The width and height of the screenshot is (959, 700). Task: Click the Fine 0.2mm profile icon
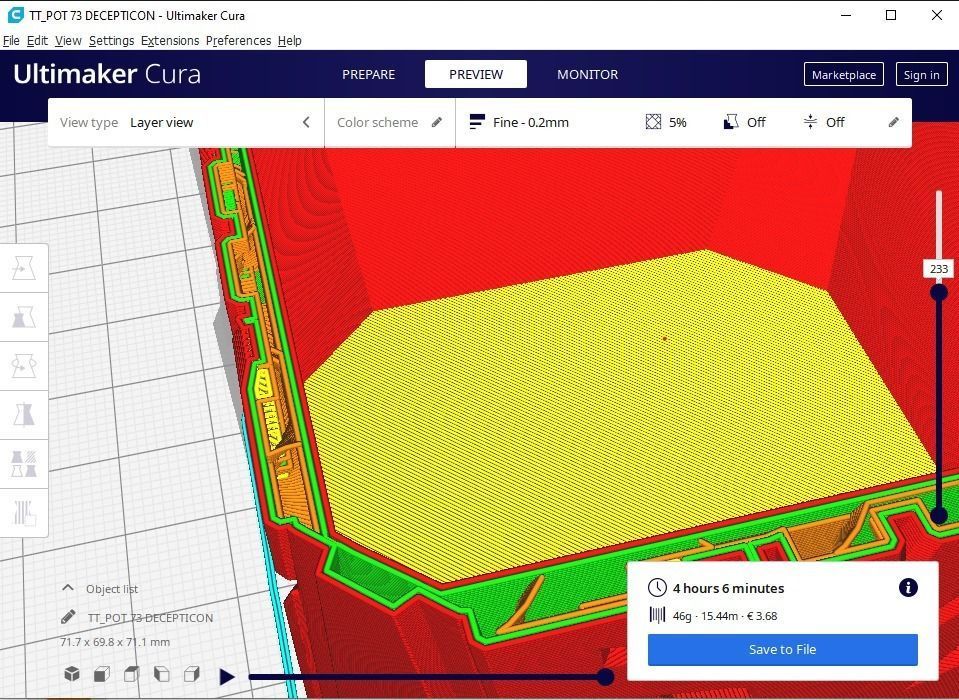pos(477,122)
